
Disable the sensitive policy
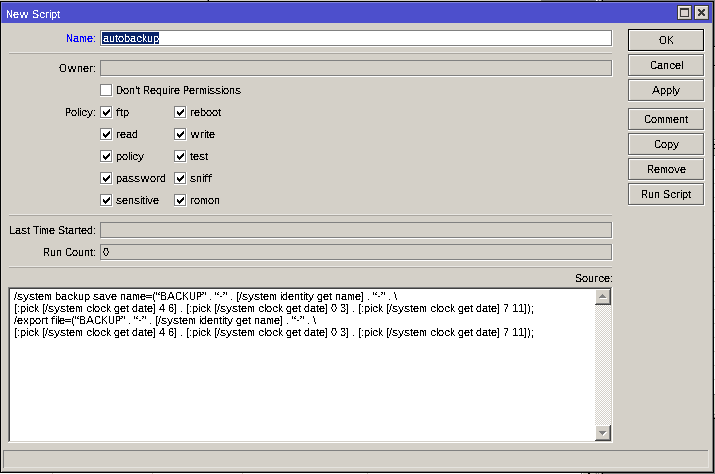click(106, 200)
